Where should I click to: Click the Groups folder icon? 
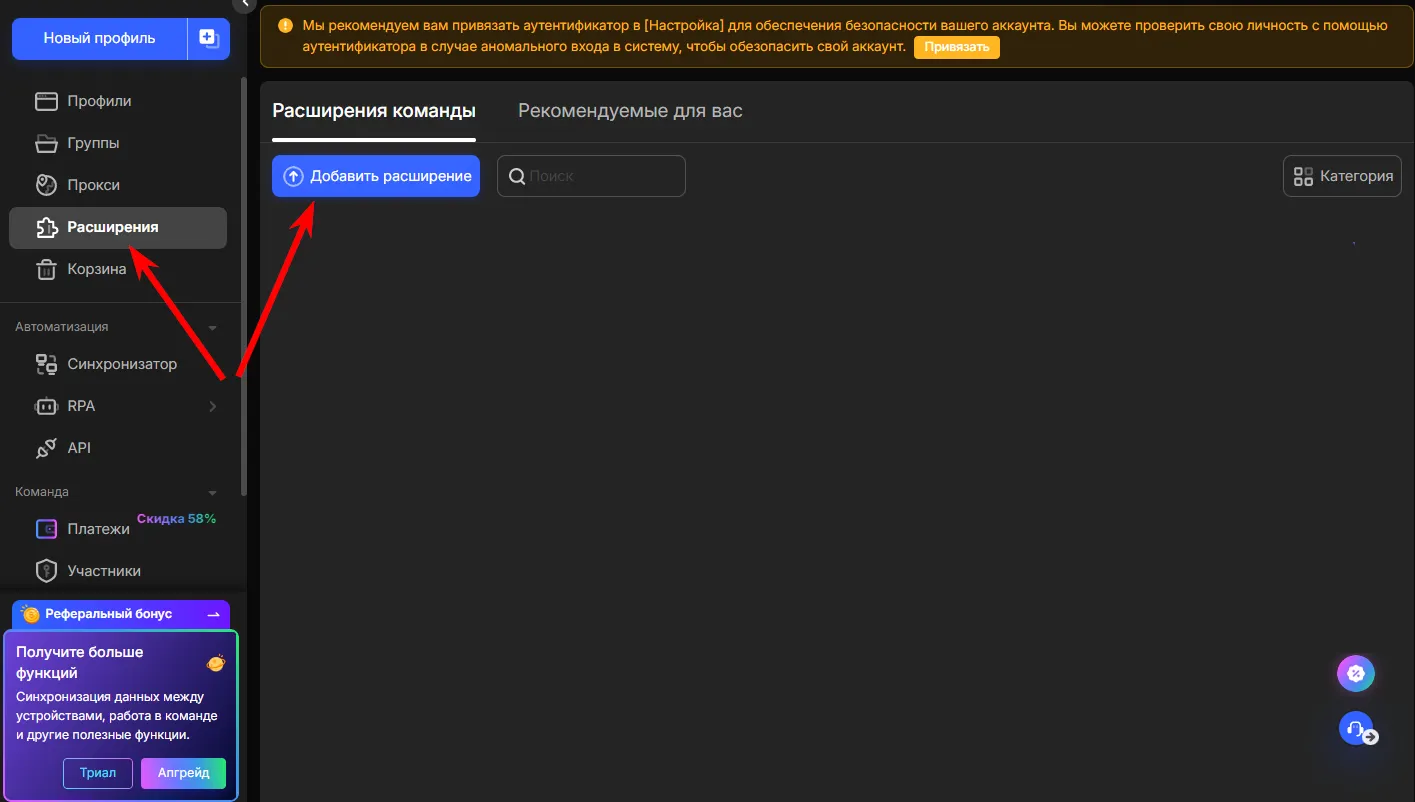tap(46, 143)
